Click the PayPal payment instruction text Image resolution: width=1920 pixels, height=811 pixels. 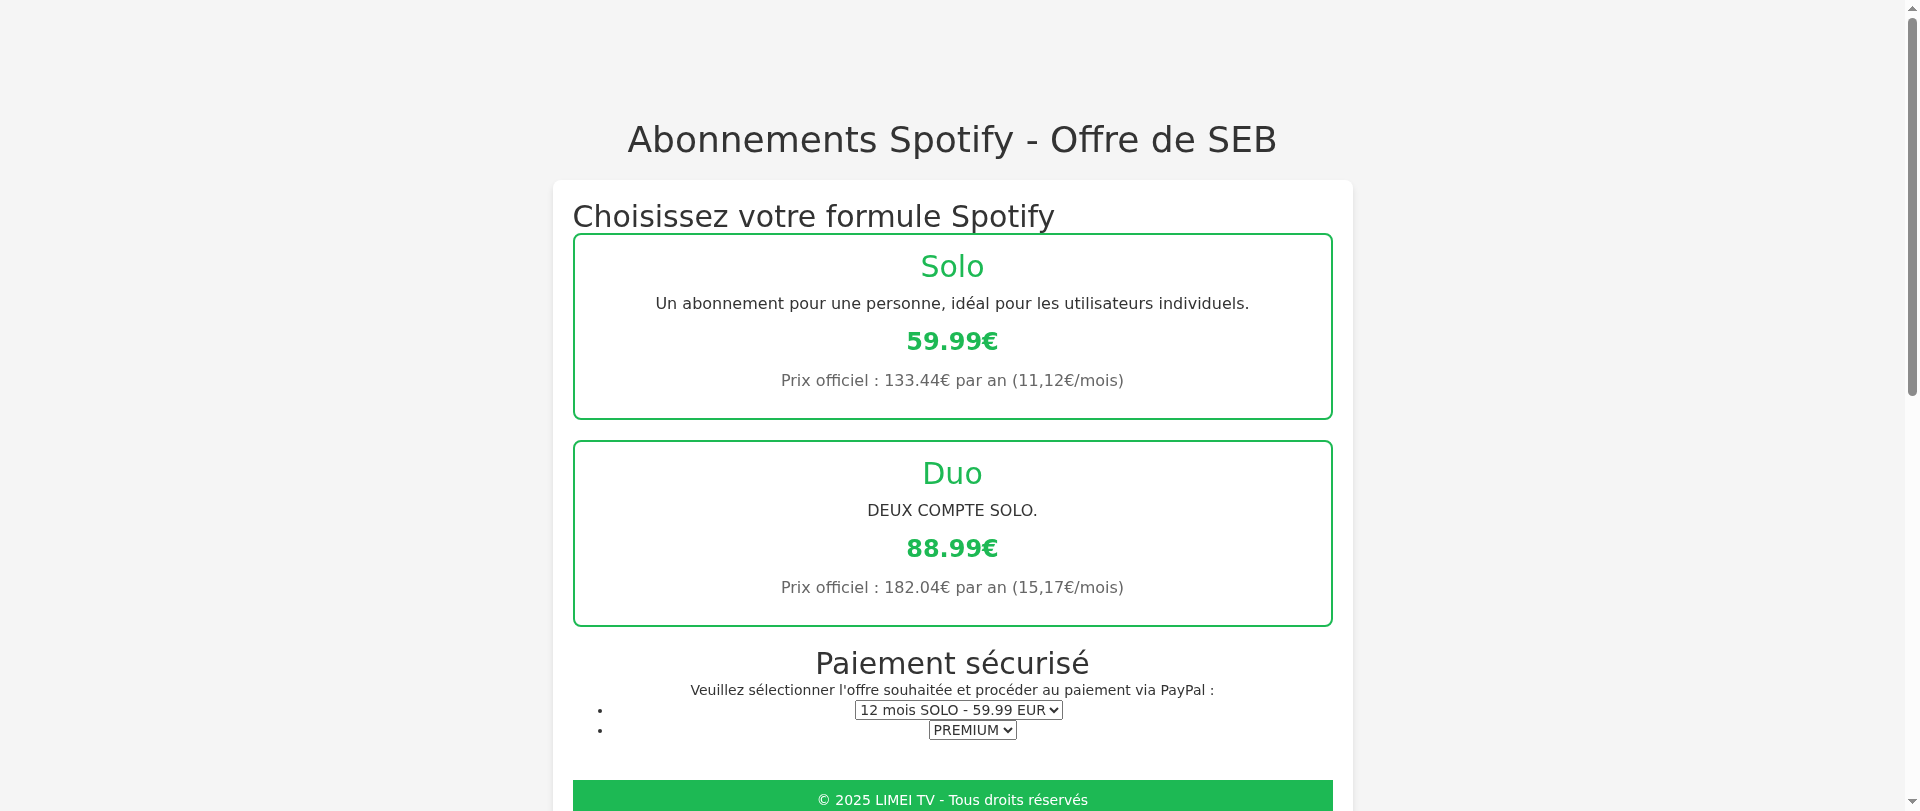click(952, 690)
